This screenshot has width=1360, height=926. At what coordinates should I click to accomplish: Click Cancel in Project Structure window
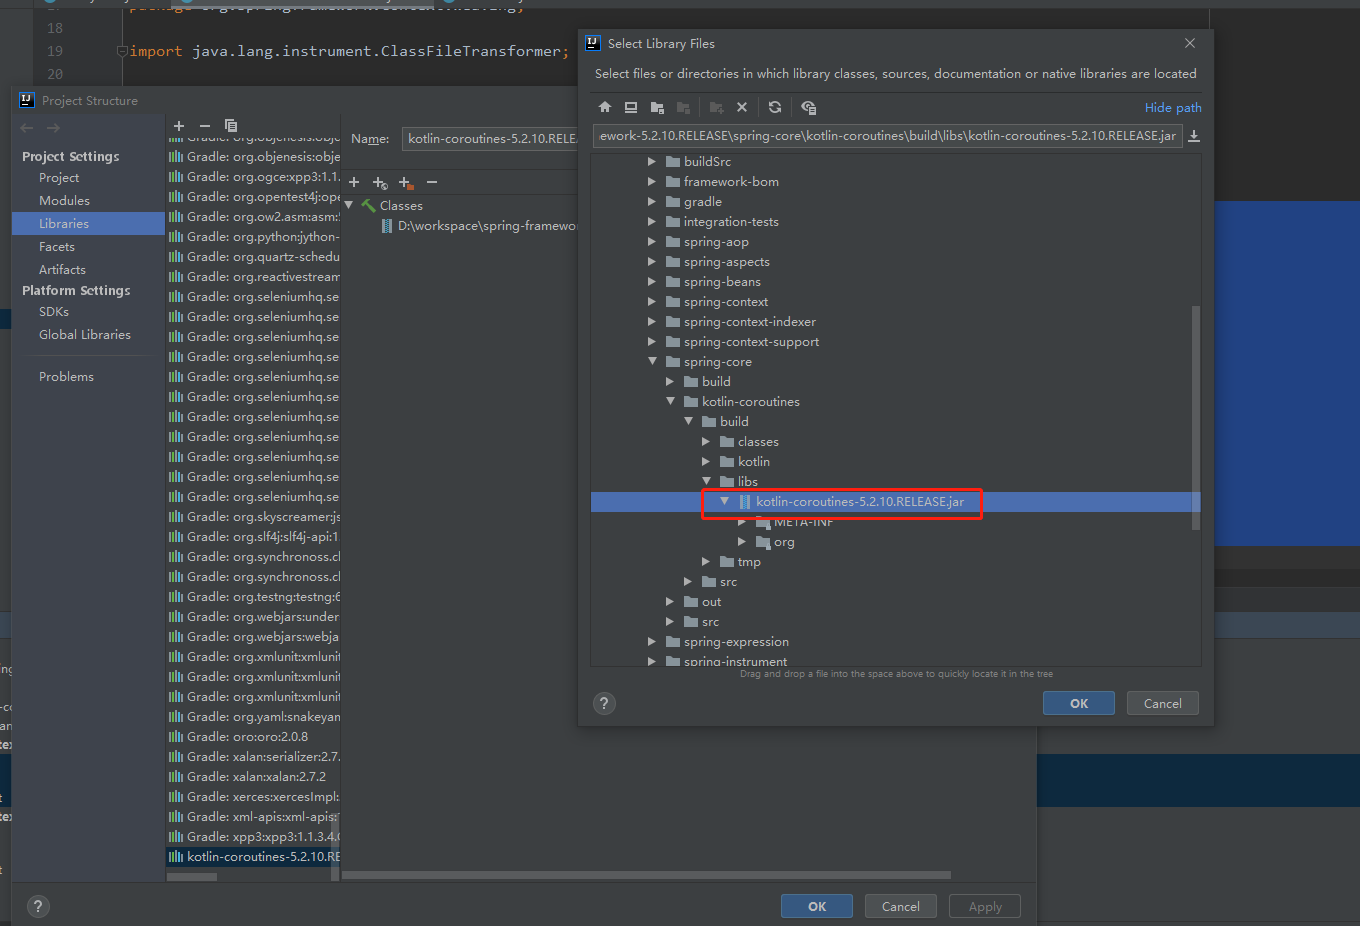click(901, 906)
